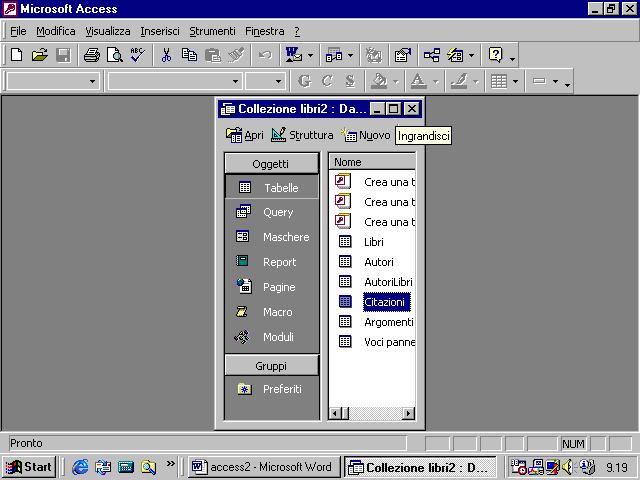Switch to access2 - Microsoft Word taskbar button
This screenshot has width=640, height=480.
(263, 467)
